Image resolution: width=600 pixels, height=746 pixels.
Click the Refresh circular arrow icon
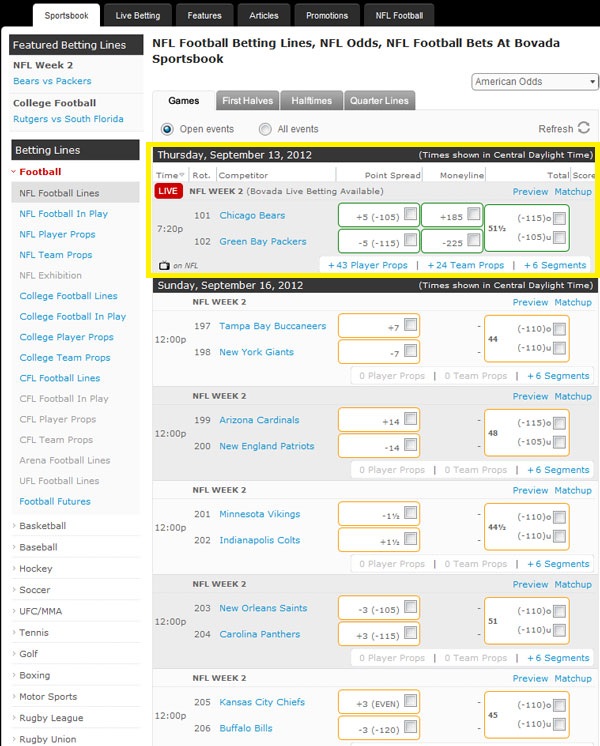pyautogui.click(x=584, y=128)
